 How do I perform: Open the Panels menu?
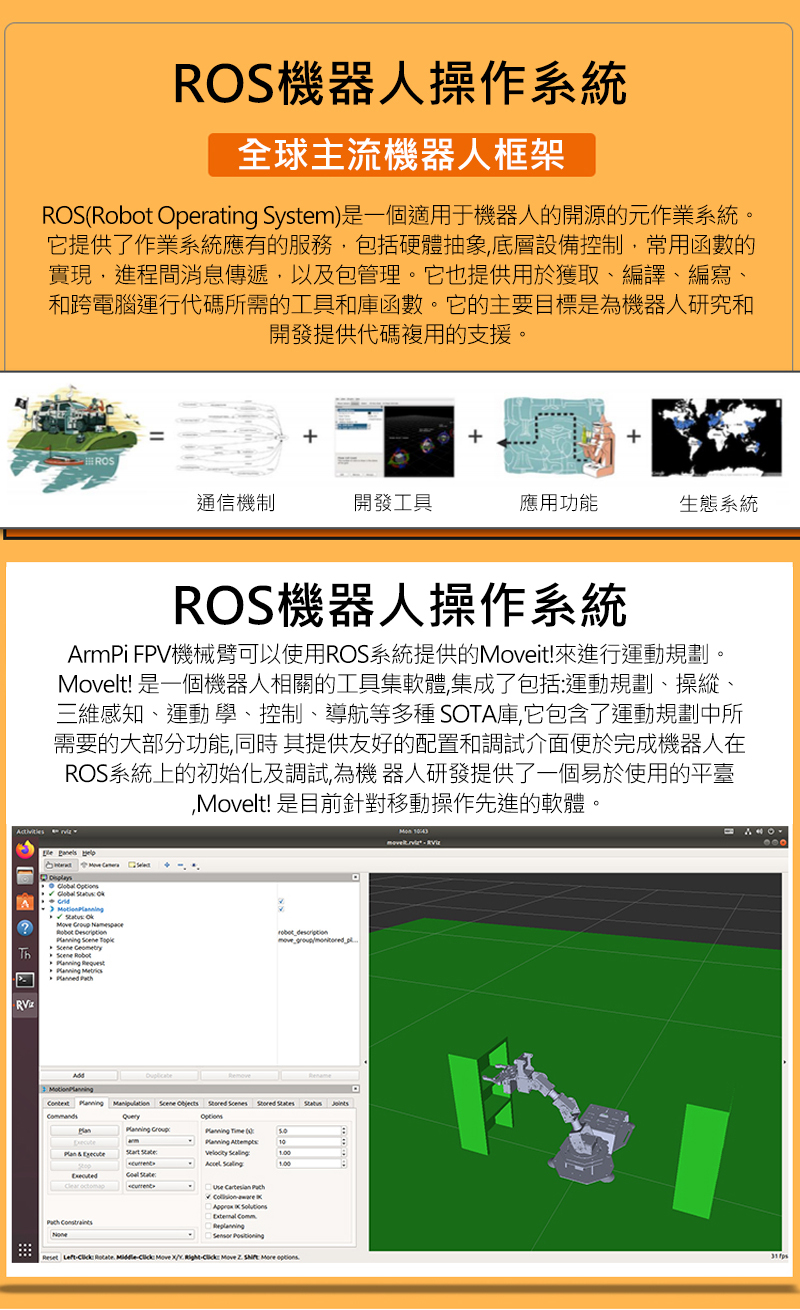pyautogui.click(x=67, y=852)
